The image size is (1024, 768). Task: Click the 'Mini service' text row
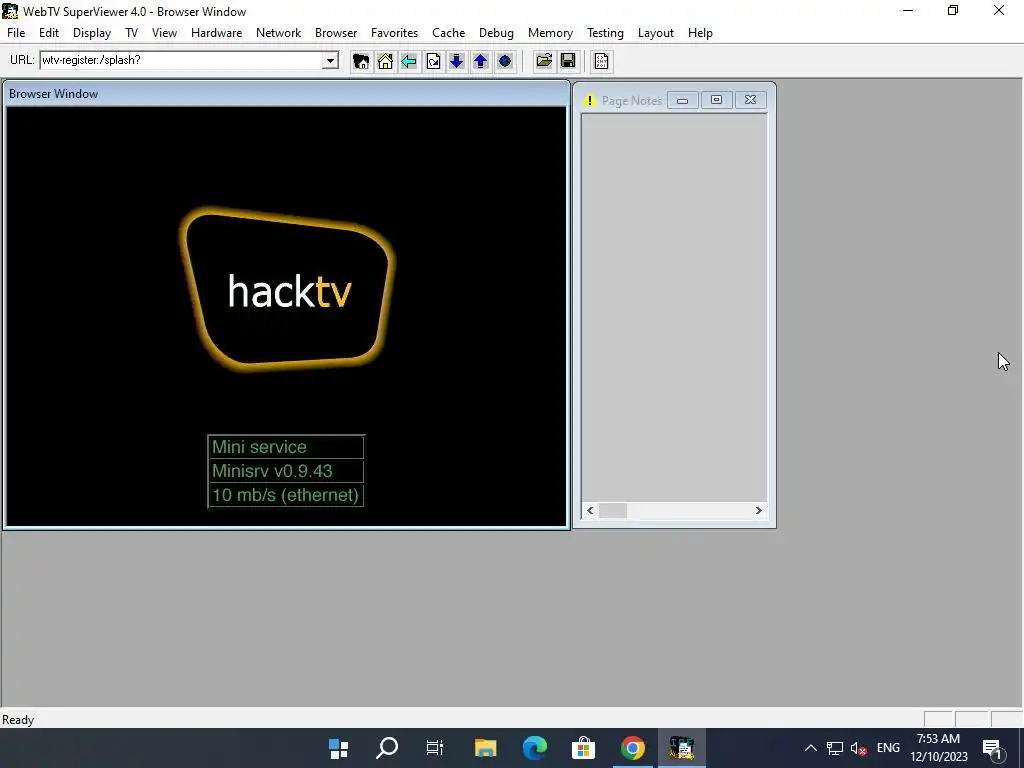click(286, 447)
